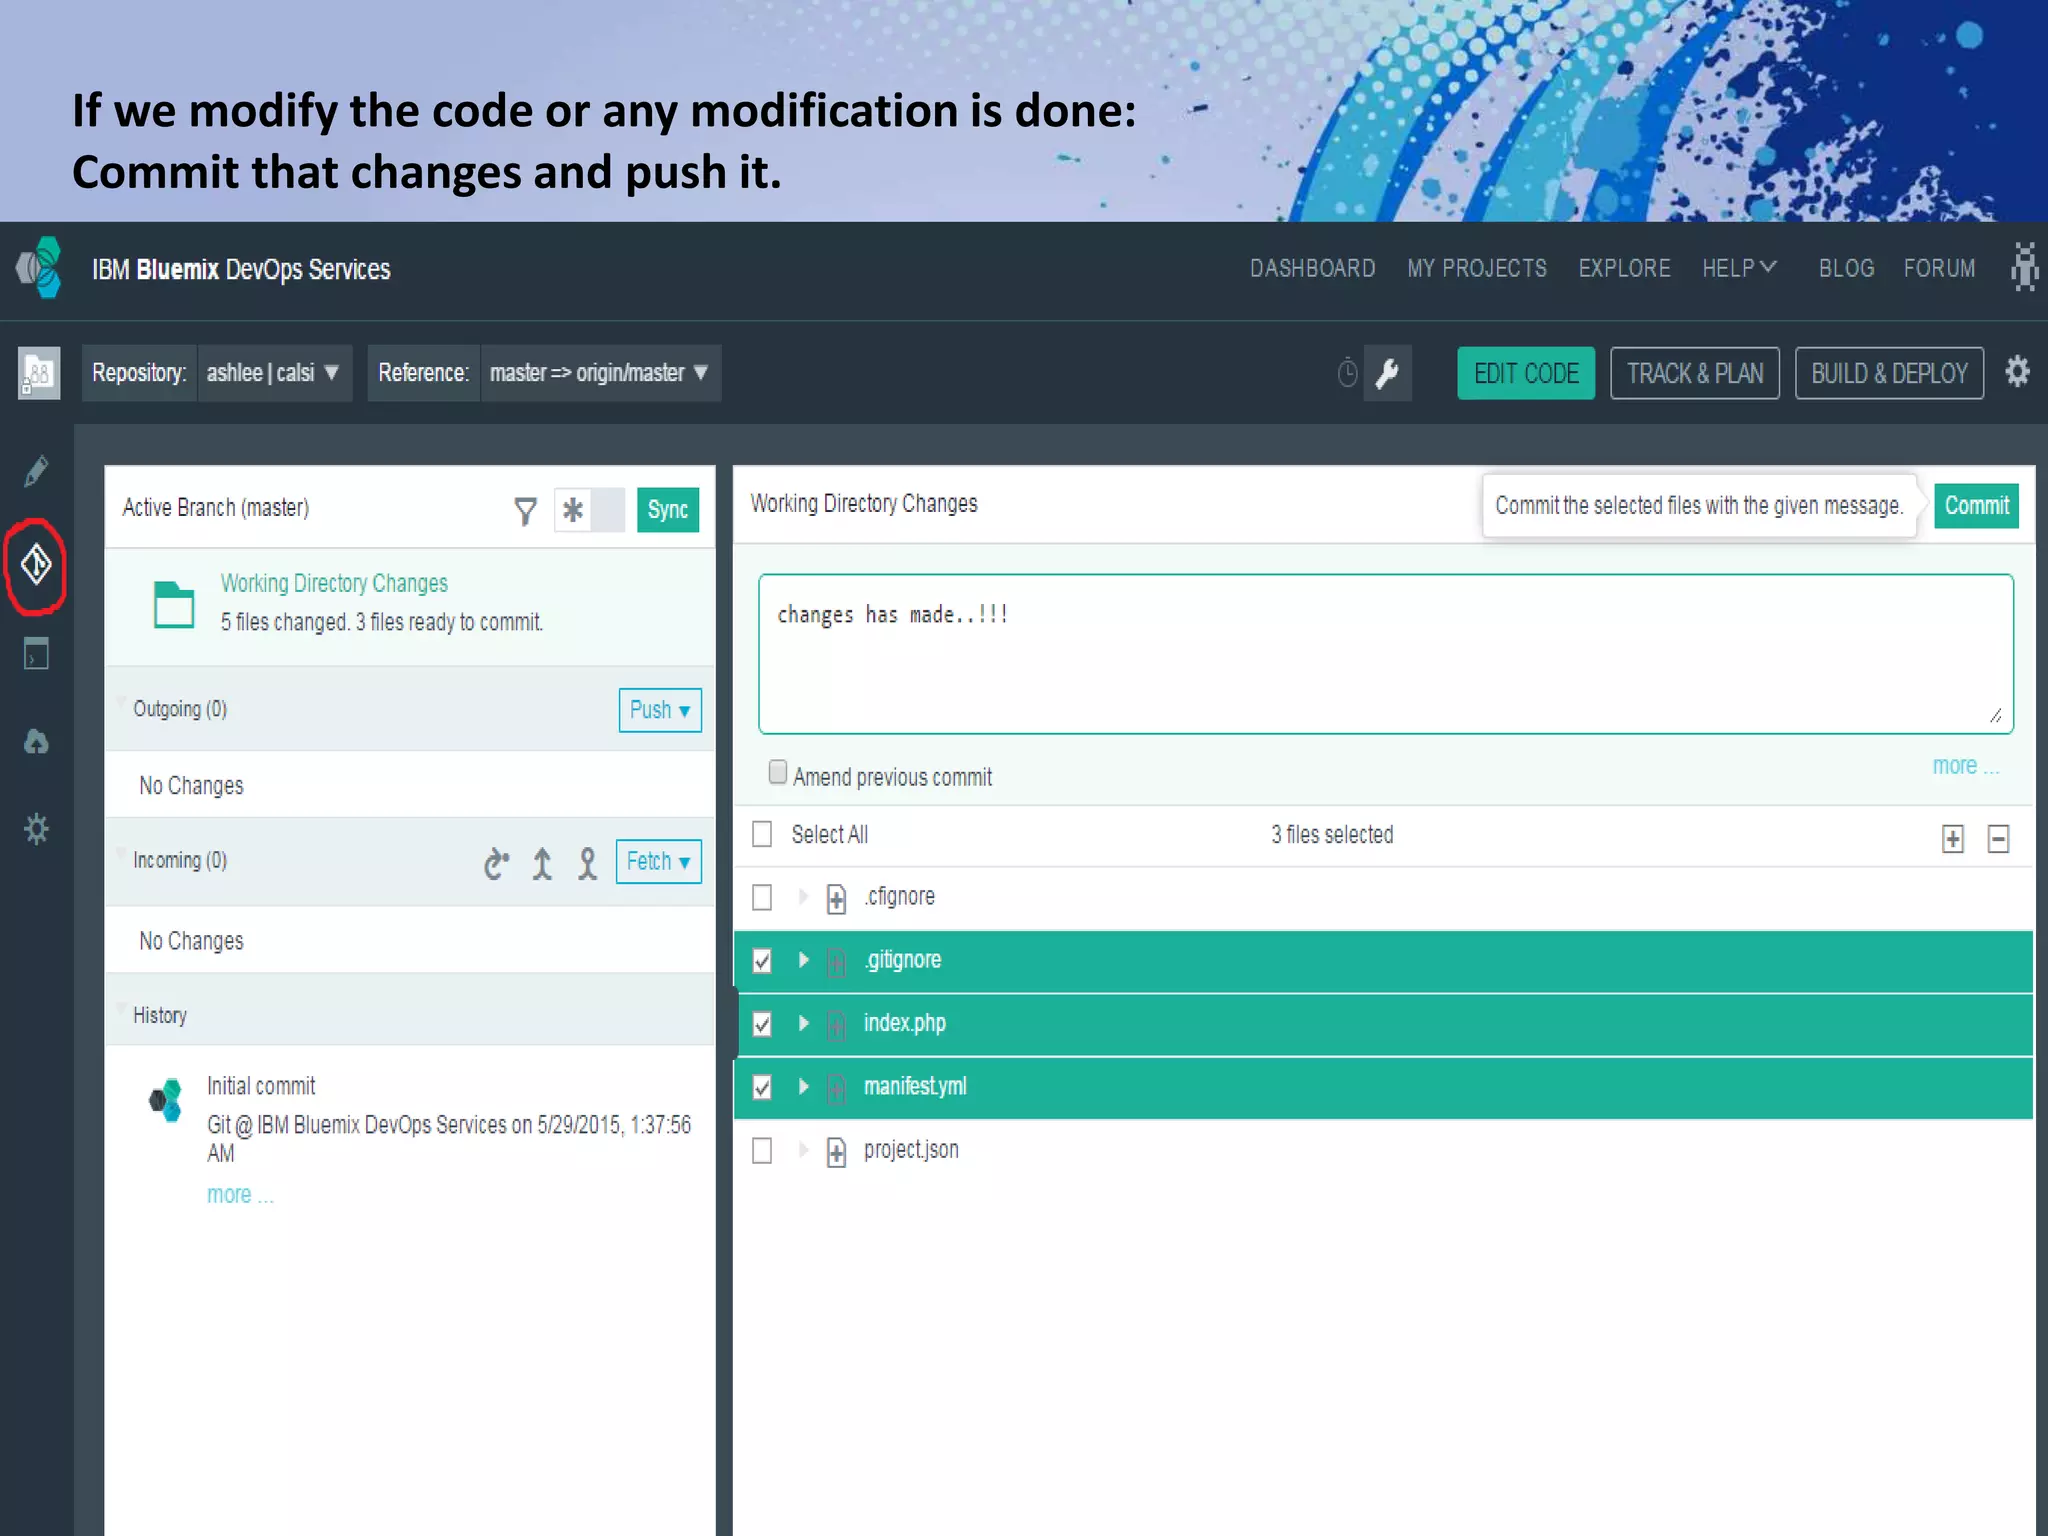Image resolution: width=2048 pixels, height=1536 pixels.
Task: Go to DASHBOARD in top navigation
Action: [1312, 268]
